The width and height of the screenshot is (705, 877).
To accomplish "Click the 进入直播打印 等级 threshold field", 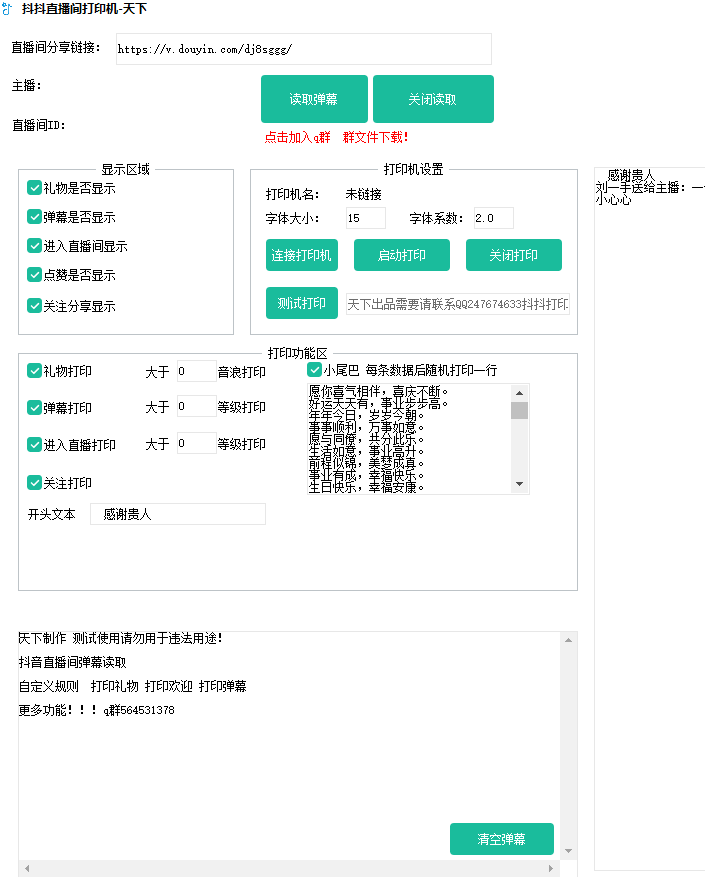I will point(196,443).
